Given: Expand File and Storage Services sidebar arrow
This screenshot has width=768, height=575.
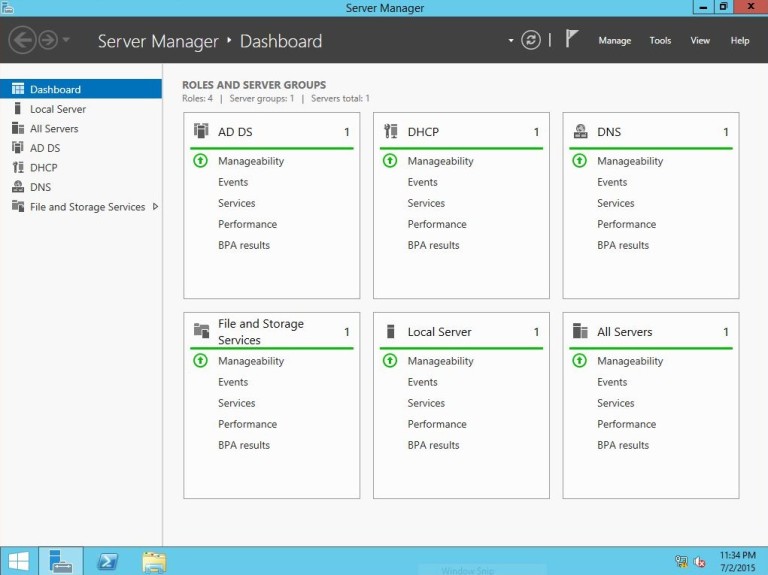Looking at the screenshot, I should (155, 207).
